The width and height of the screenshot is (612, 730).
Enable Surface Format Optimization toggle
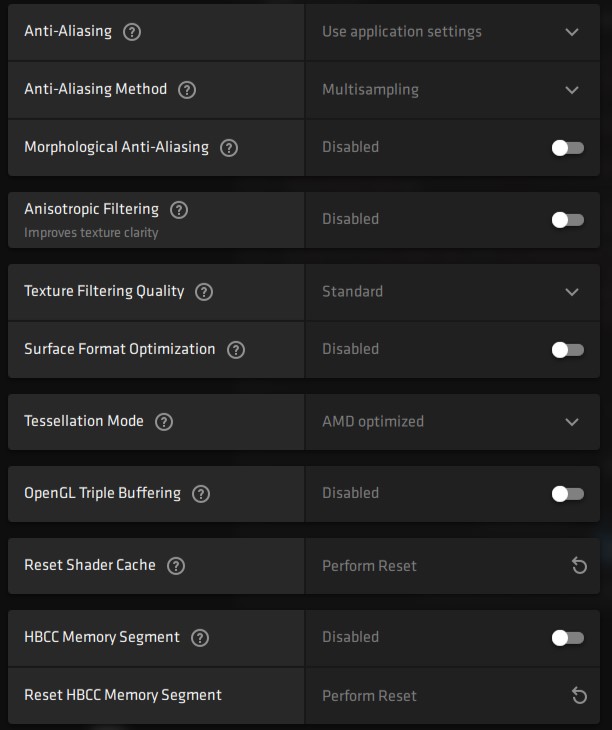pos(567,350)
